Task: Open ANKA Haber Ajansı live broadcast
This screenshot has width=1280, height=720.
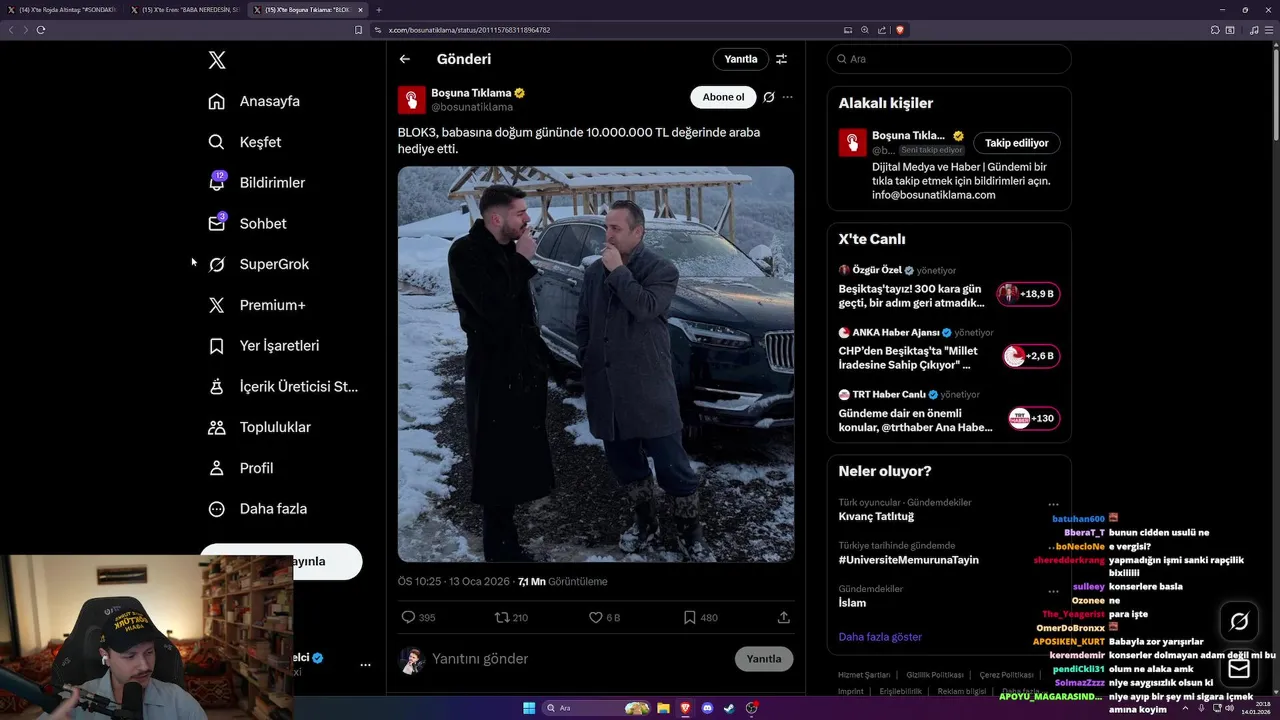Action: pyautogui.click(x=949, y=348)
